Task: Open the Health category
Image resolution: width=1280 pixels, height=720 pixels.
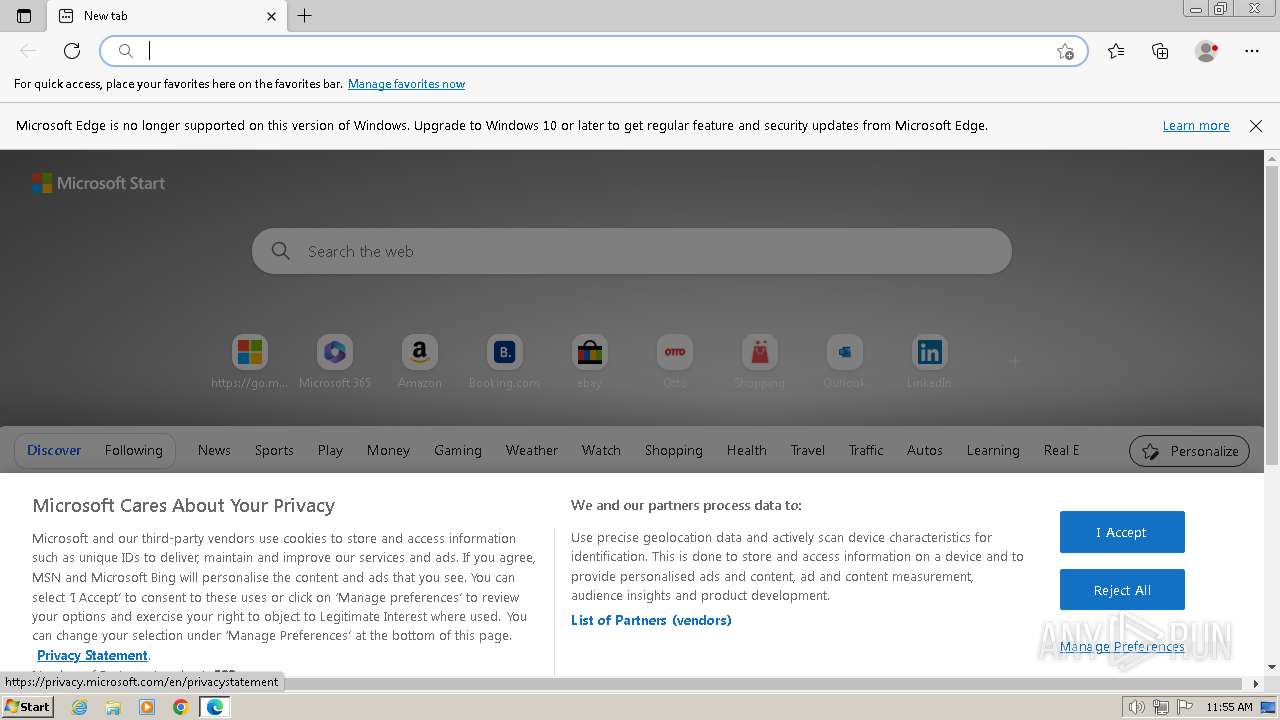Action: pyautogui.click(x=747, y=451)
